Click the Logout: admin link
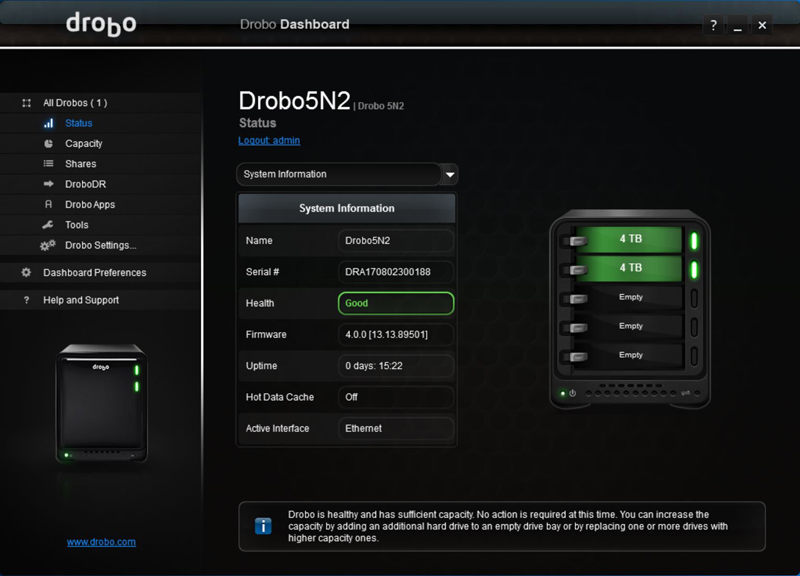 click(269, 140)
